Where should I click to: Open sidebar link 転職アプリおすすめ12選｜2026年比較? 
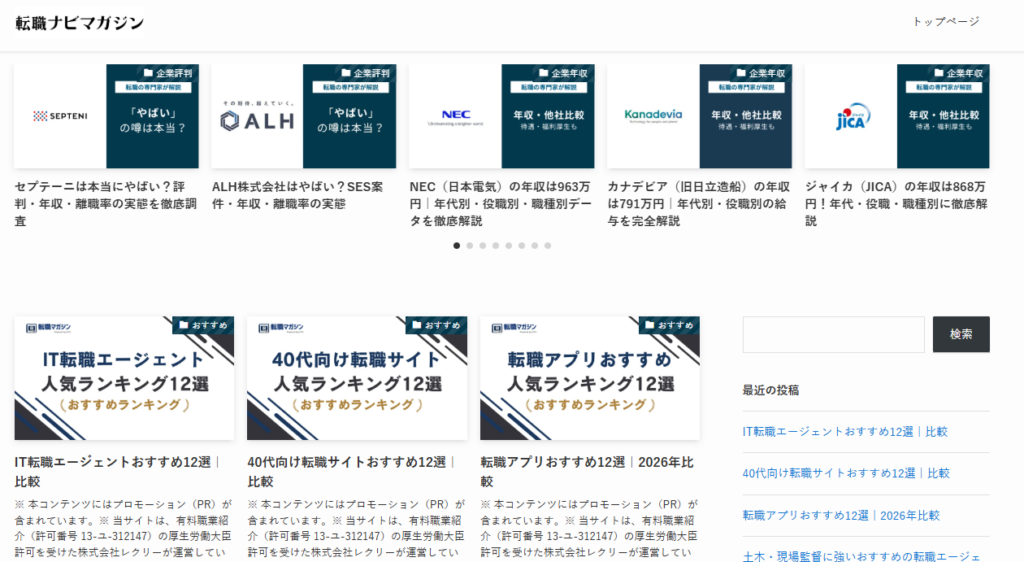(841, 516)
